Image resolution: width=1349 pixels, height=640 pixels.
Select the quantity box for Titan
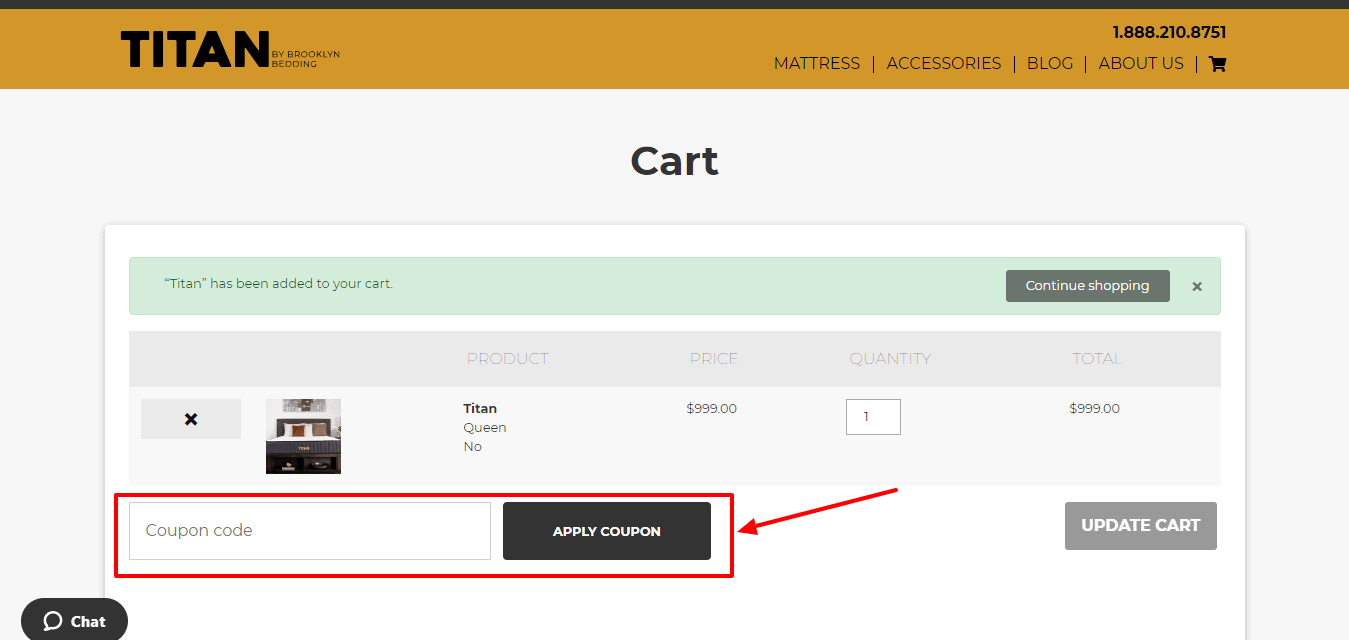click(873, 417)
